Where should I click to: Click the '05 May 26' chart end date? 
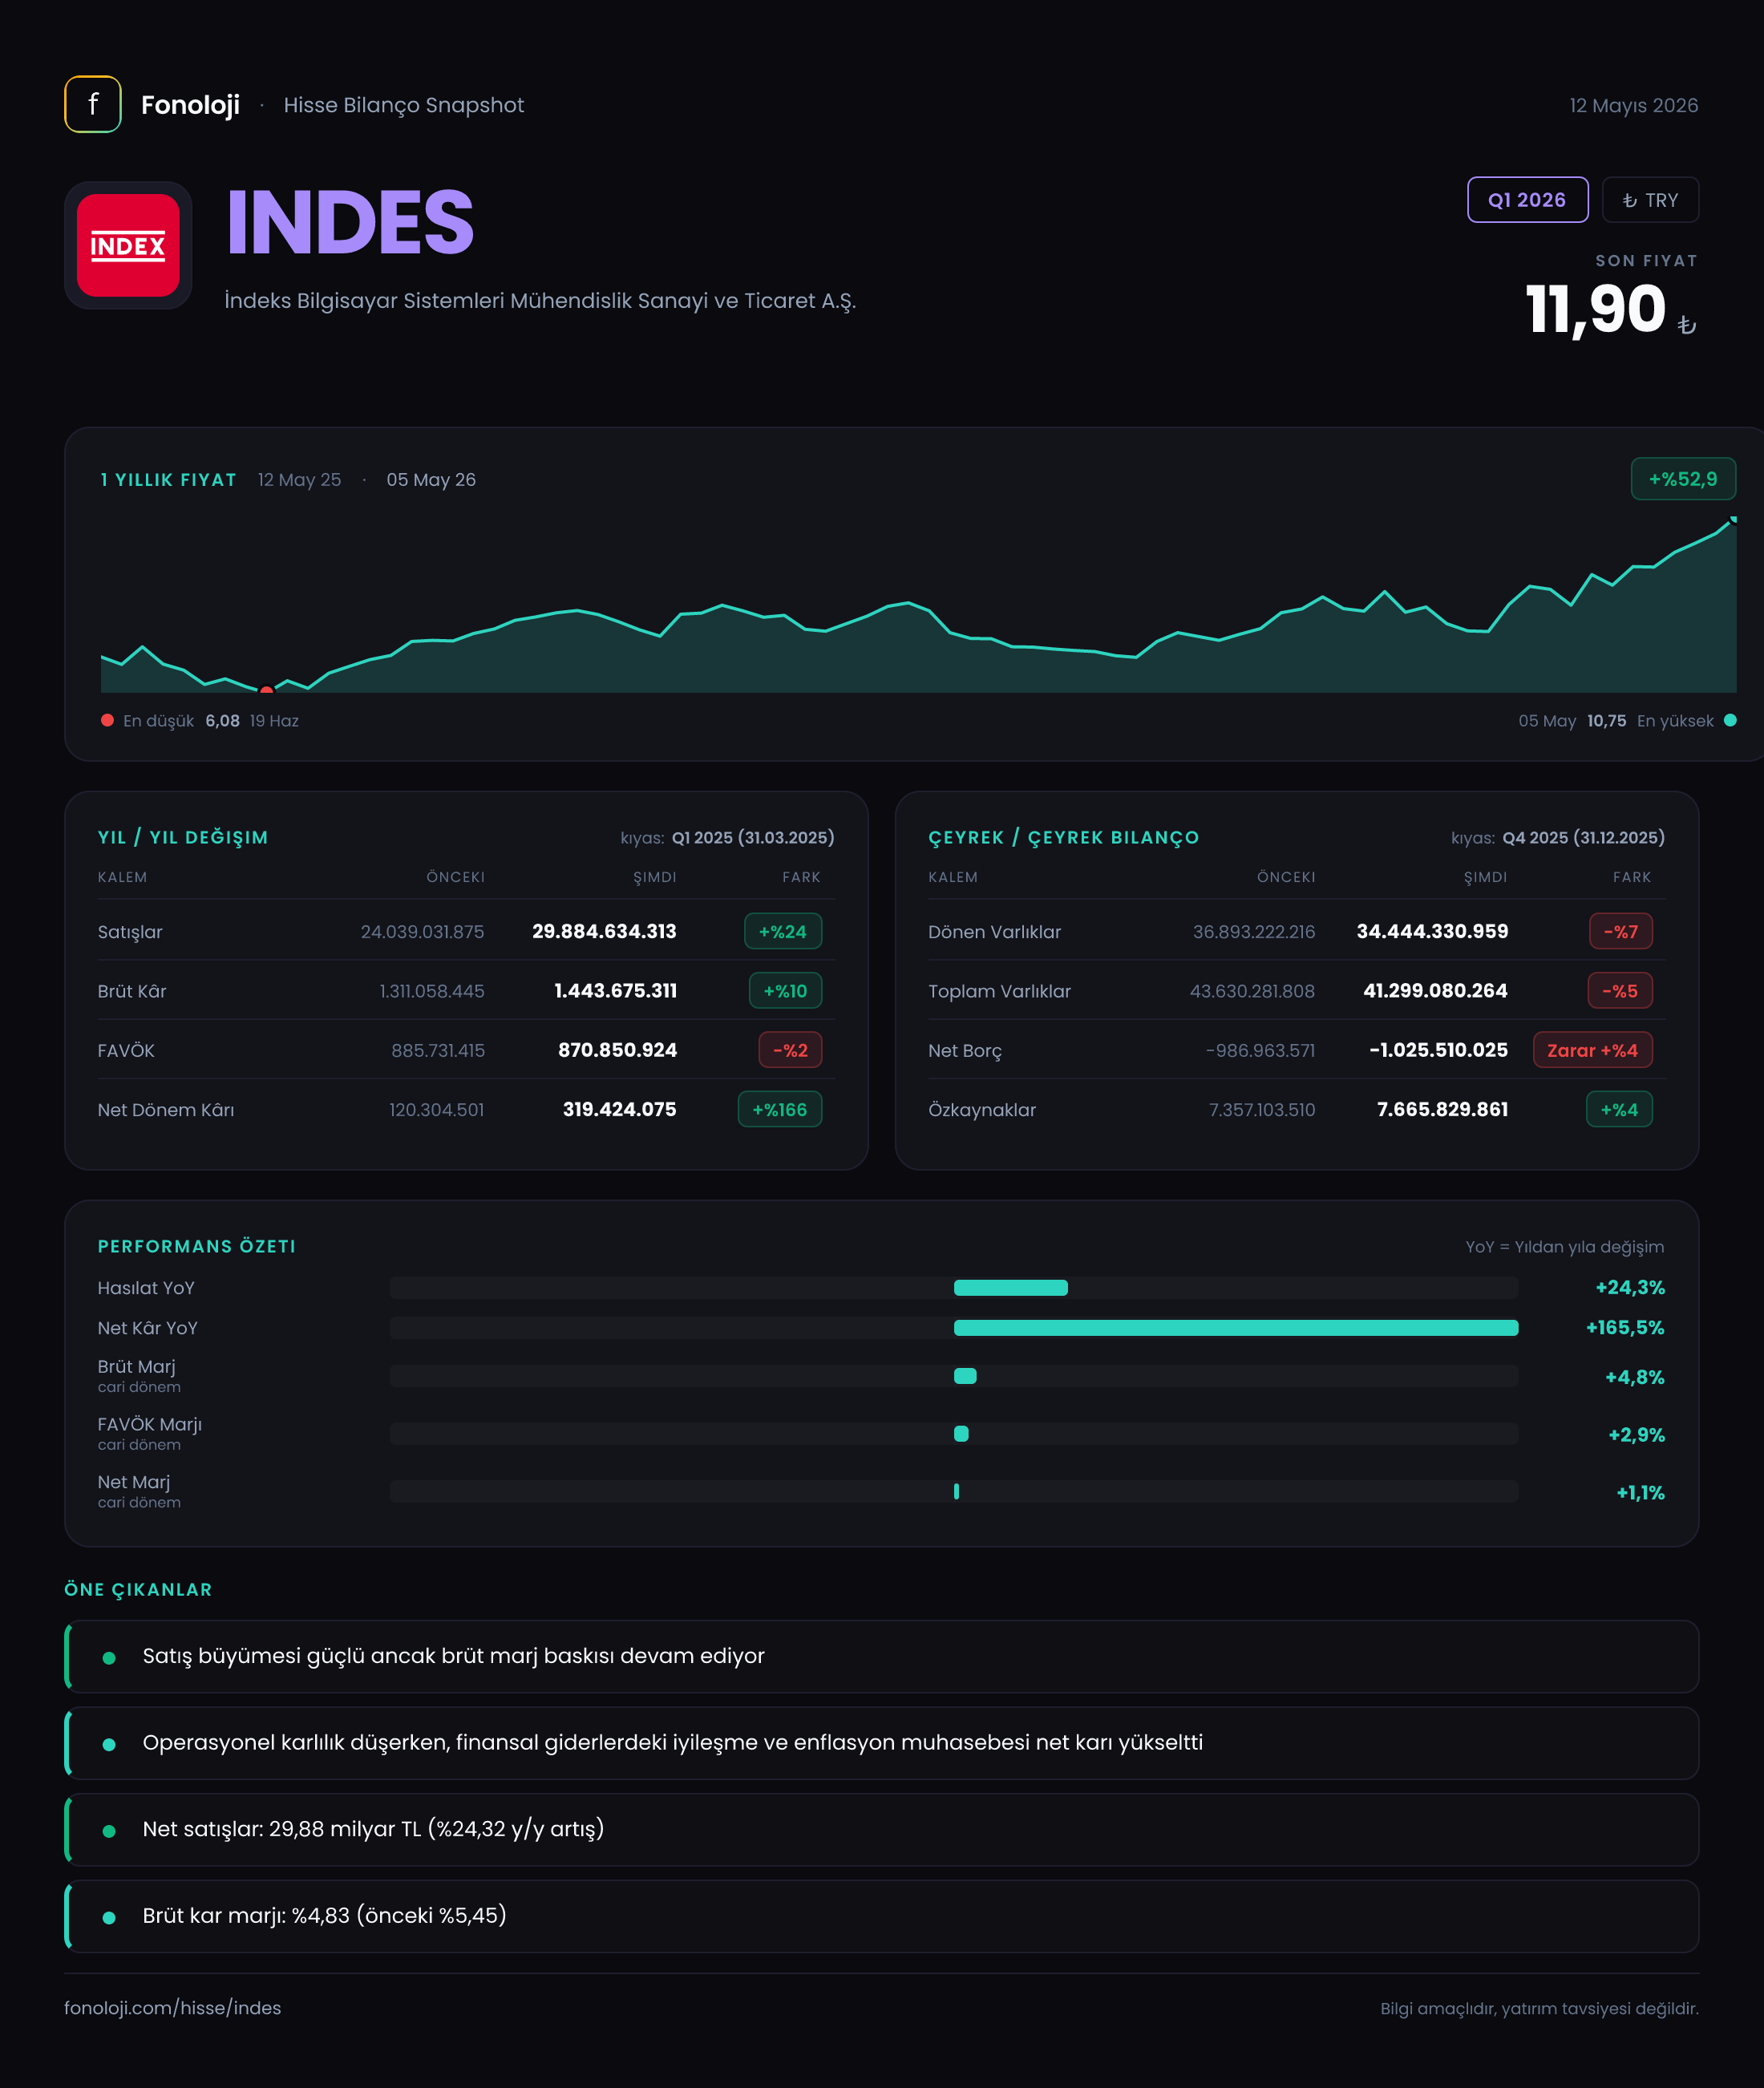tap(431, 480)
